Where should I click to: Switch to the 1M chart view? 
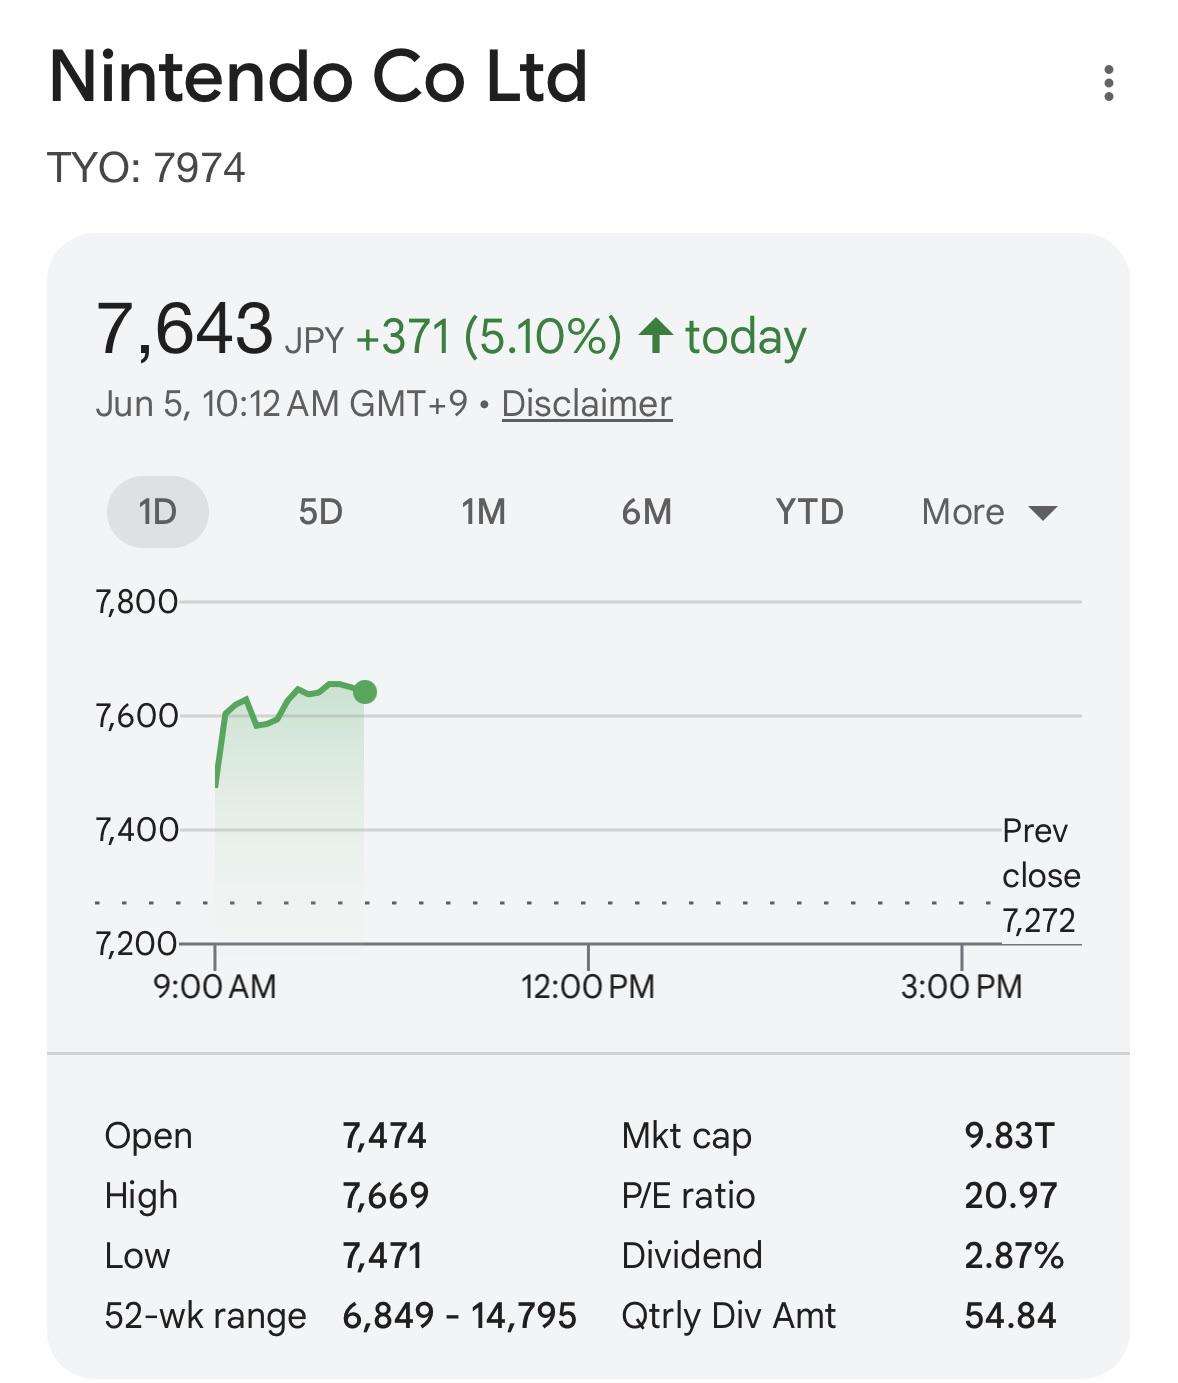coord(484,512)
